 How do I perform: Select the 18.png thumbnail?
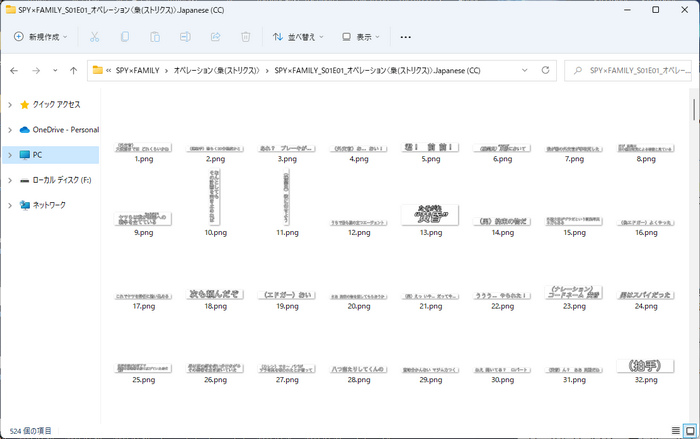click(215, 294)
